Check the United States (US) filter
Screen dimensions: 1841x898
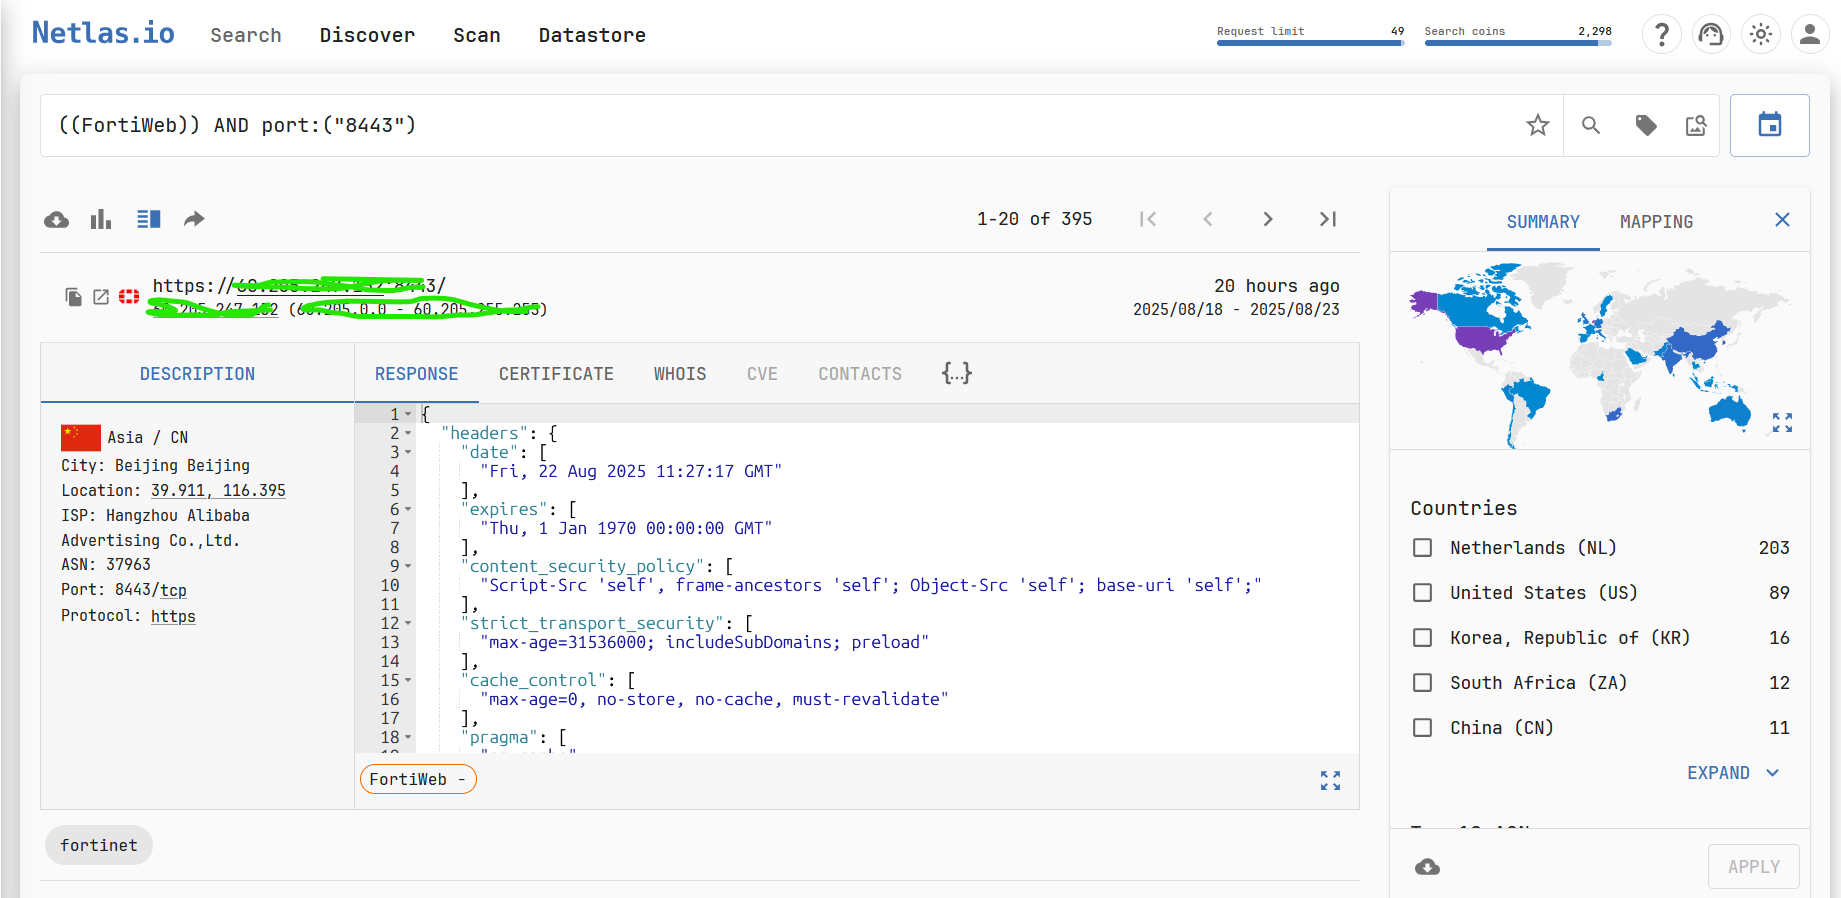[x=1422, y=593]
